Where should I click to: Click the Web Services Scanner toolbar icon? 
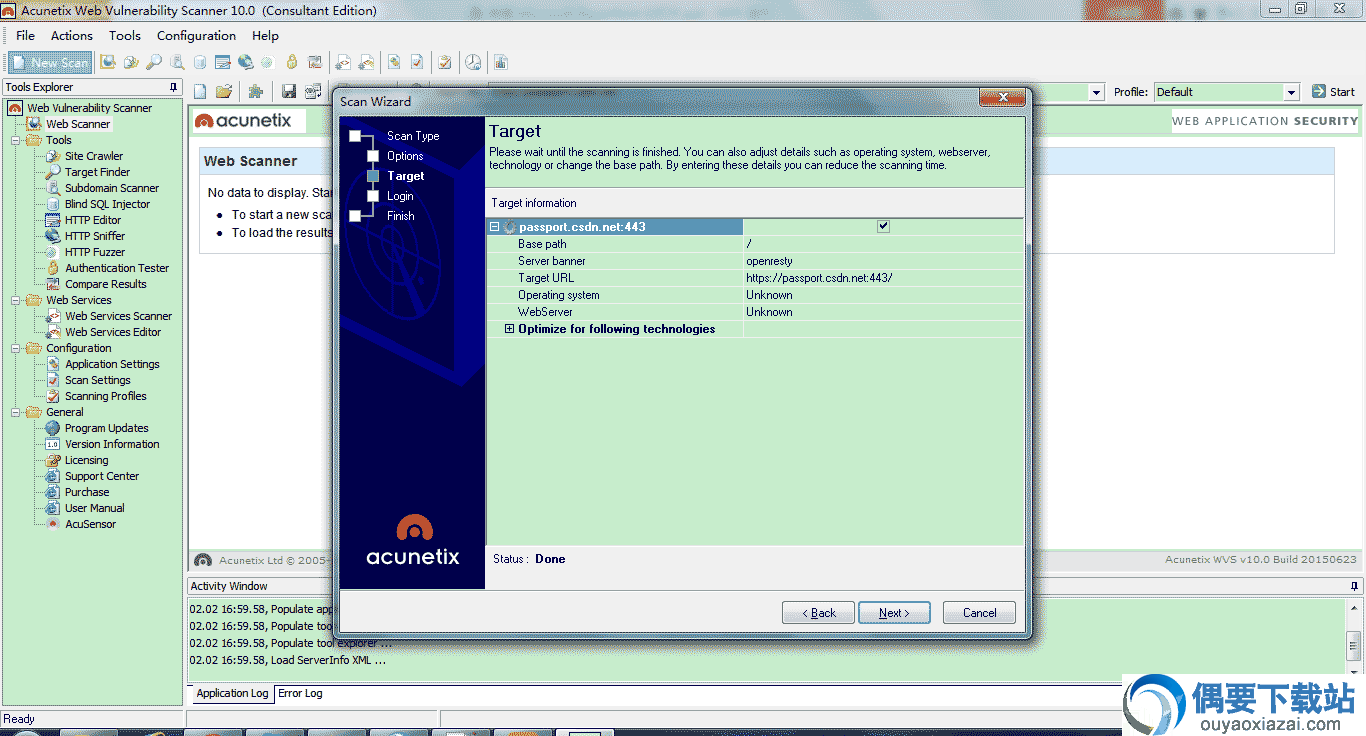point(343,62)
